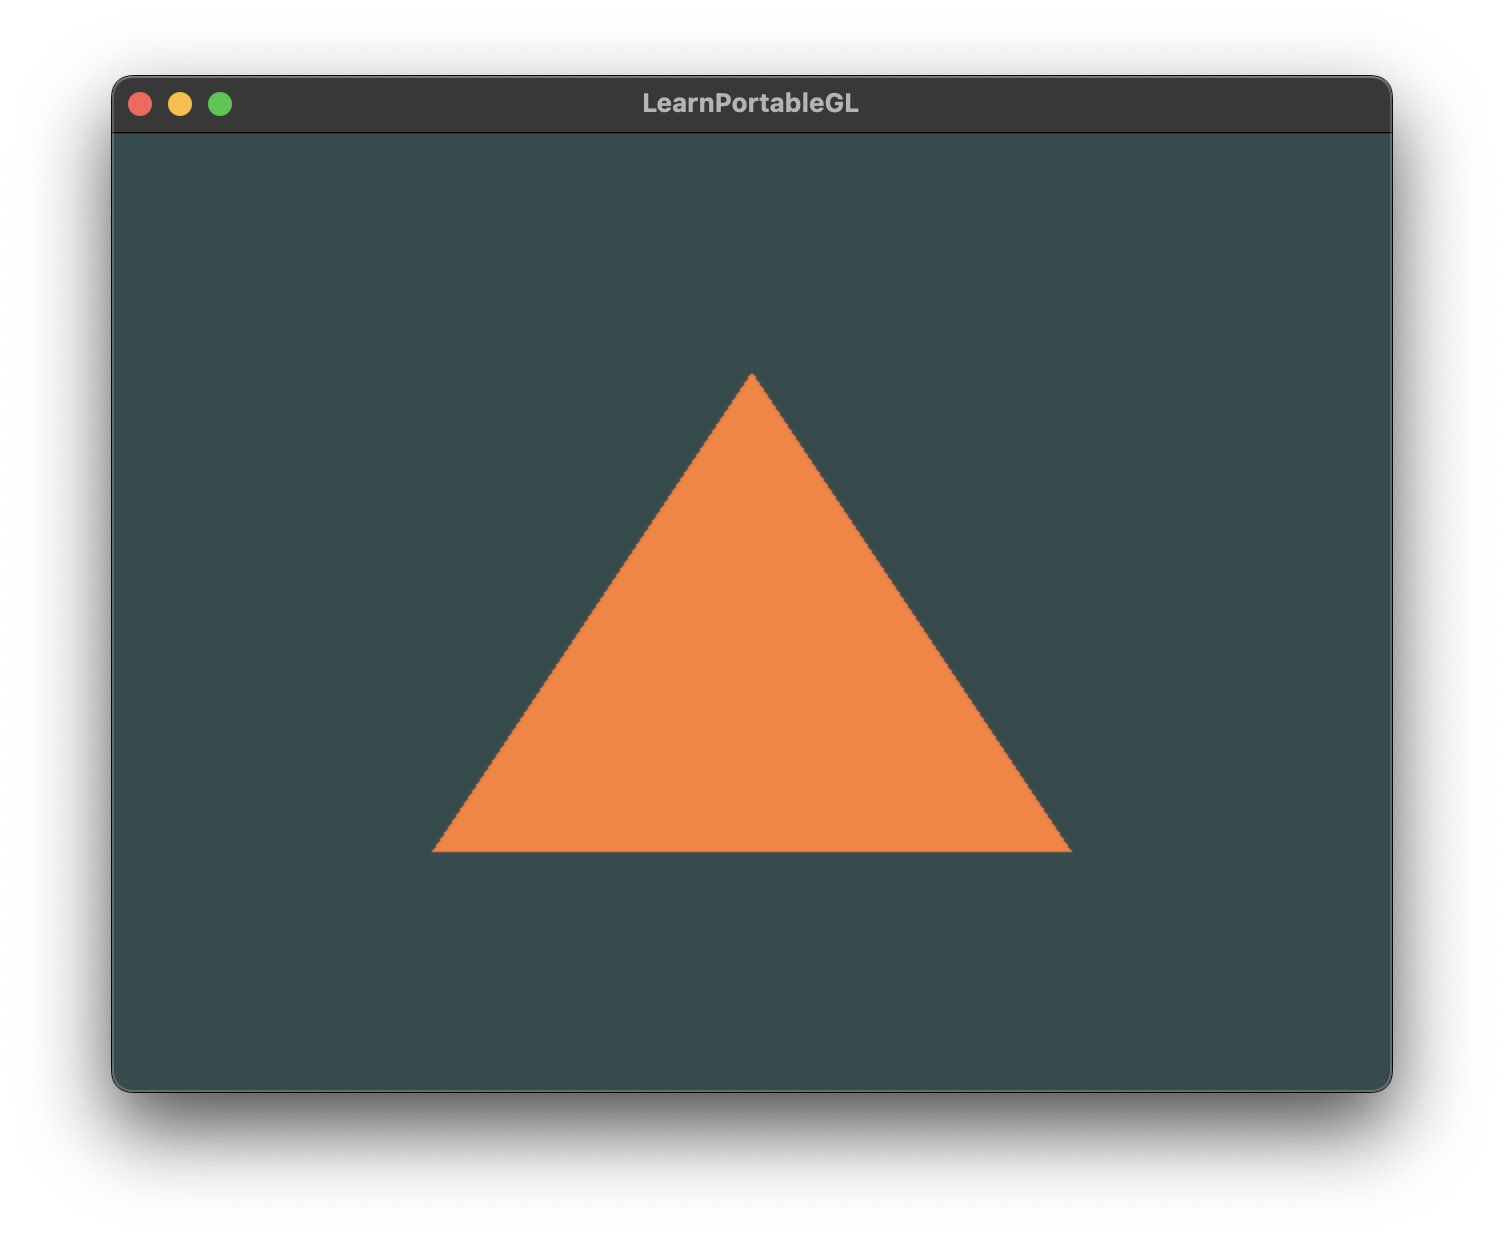Minimize the window with the yellow button
The width and height of the screenshot is (1504, 1240).
coord(180,104)
